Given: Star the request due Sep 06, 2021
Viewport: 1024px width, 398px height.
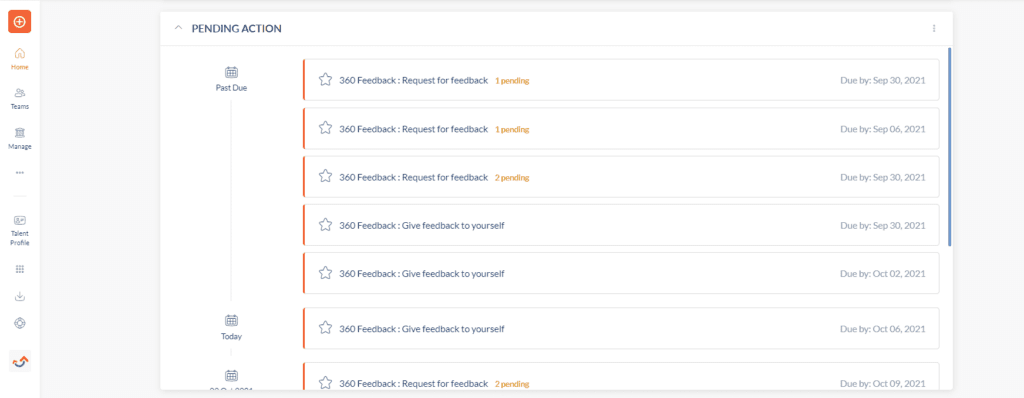Looking at the screenshot, I should point(325,129).
